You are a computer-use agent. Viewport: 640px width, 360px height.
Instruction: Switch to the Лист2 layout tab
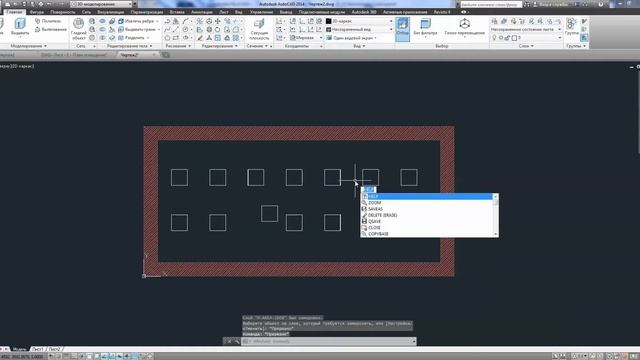[54, 349]
